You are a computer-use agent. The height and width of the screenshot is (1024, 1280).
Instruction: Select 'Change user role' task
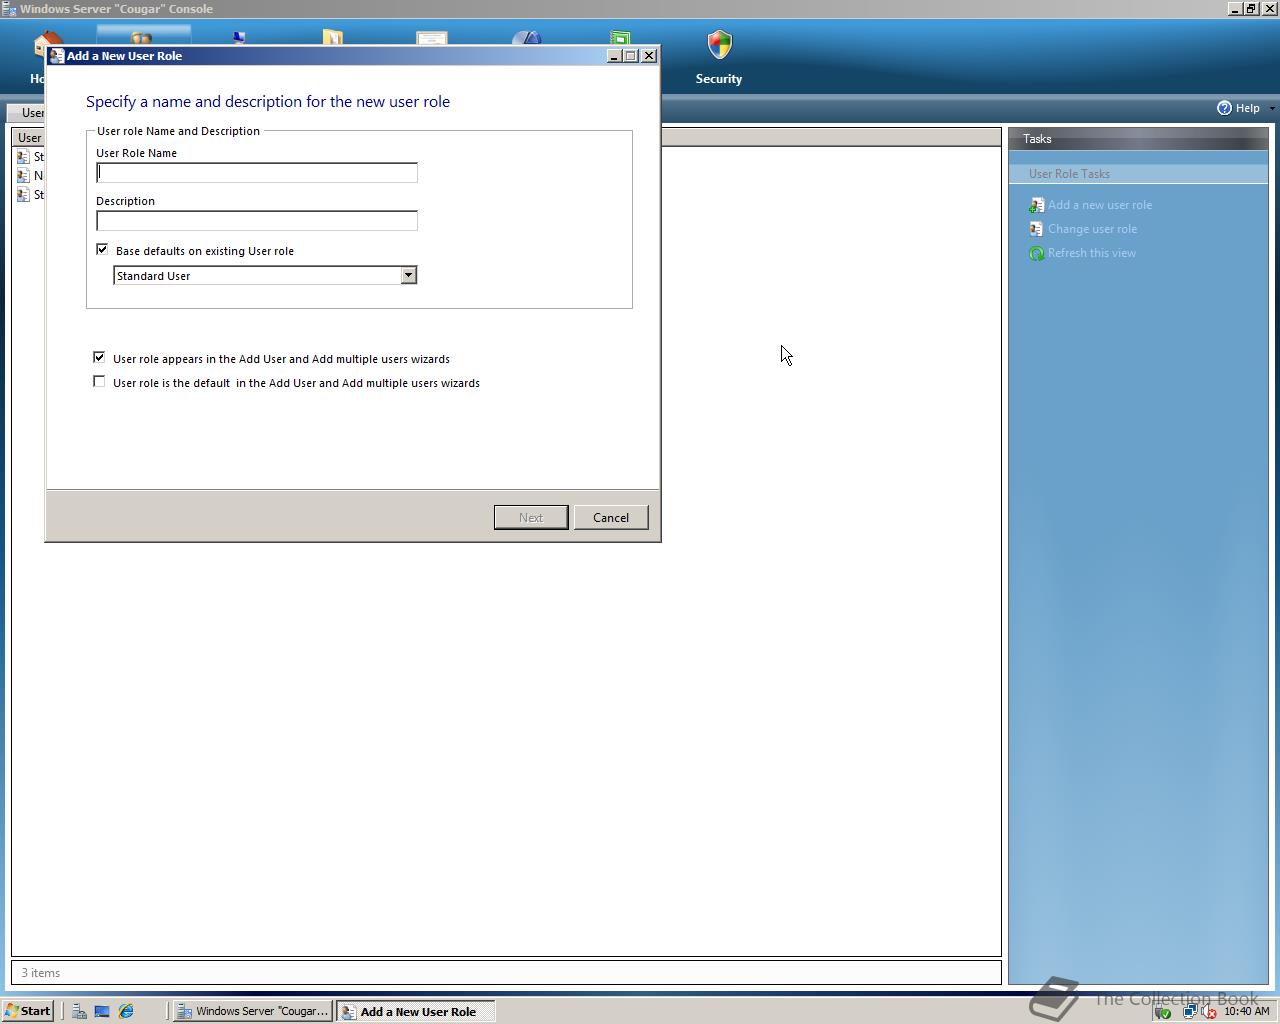click(1092, 229)
